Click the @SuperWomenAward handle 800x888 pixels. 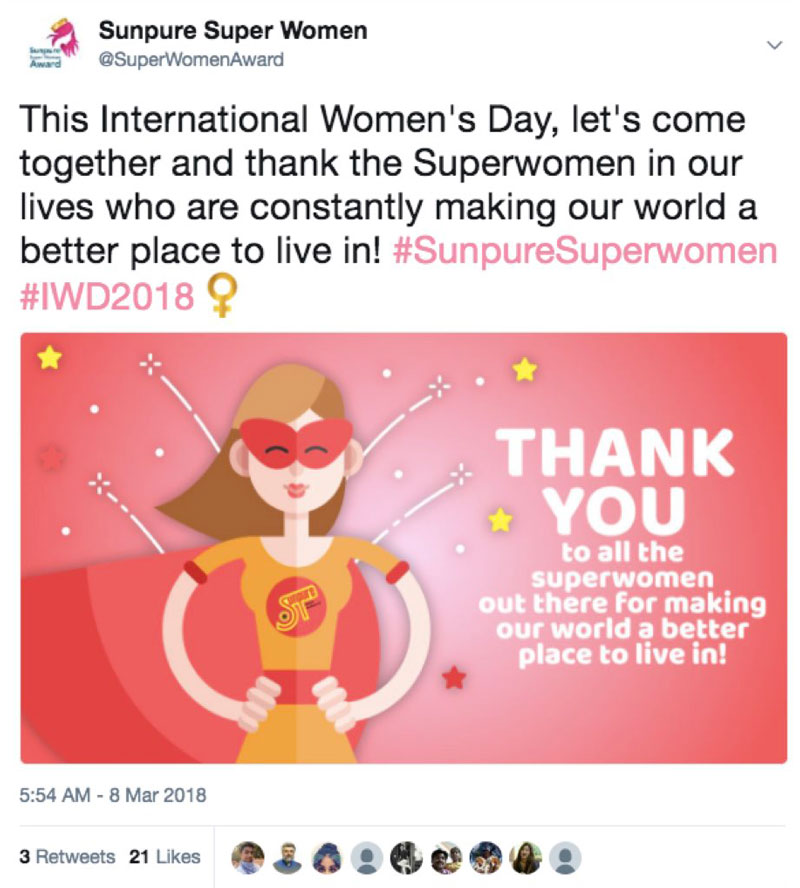(x=190, y=59)
